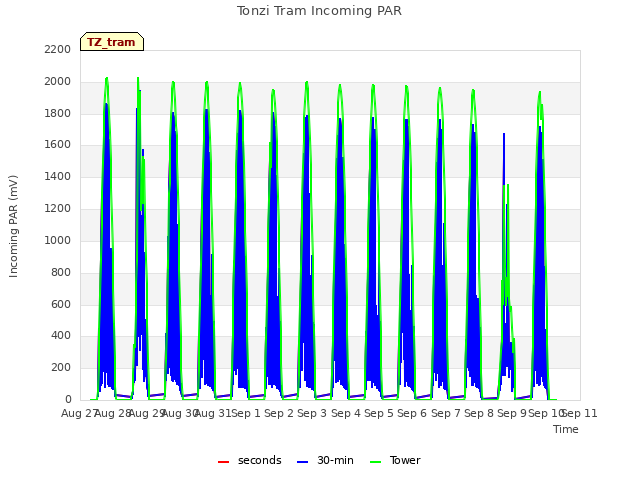Image resolution: width=640 pixels, height=480 pixels.
Task: Click the 0 y-axis tick label
Action: click(x=68, y=400)
